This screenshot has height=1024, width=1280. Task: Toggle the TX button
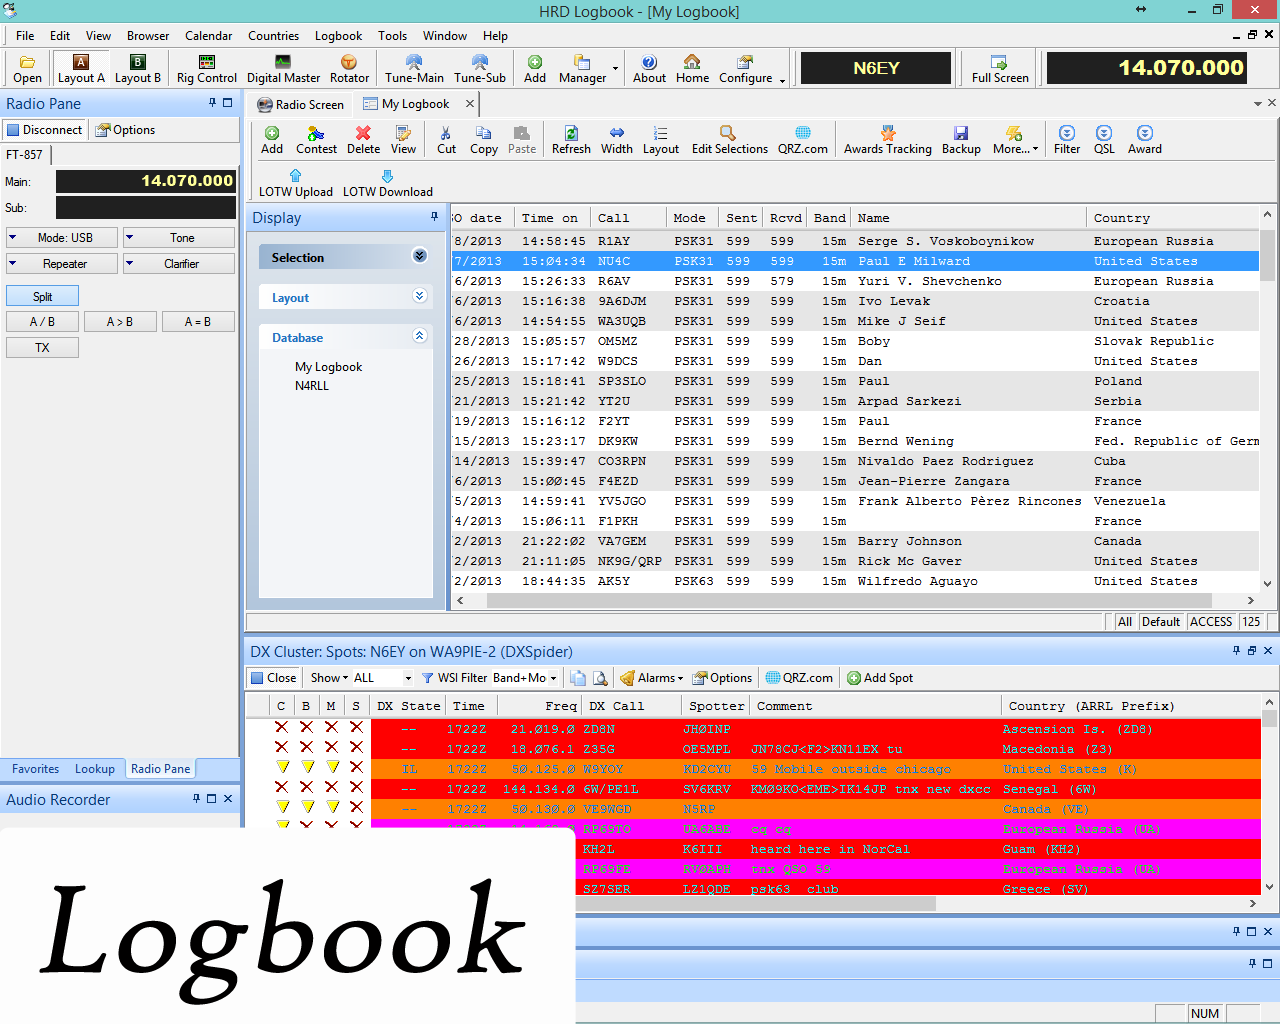42,348
